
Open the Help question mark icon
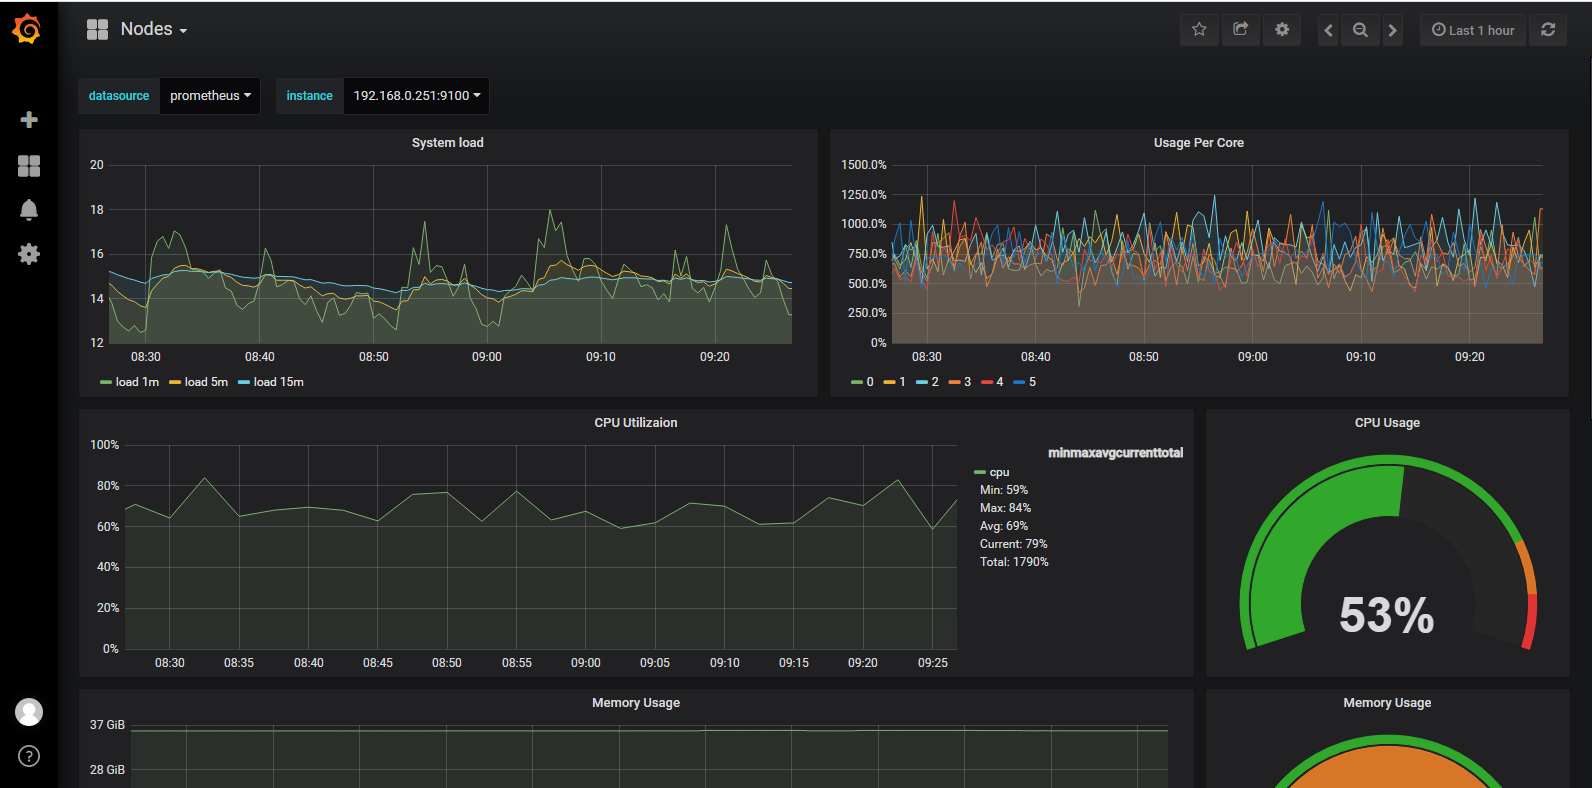[29, 756]
